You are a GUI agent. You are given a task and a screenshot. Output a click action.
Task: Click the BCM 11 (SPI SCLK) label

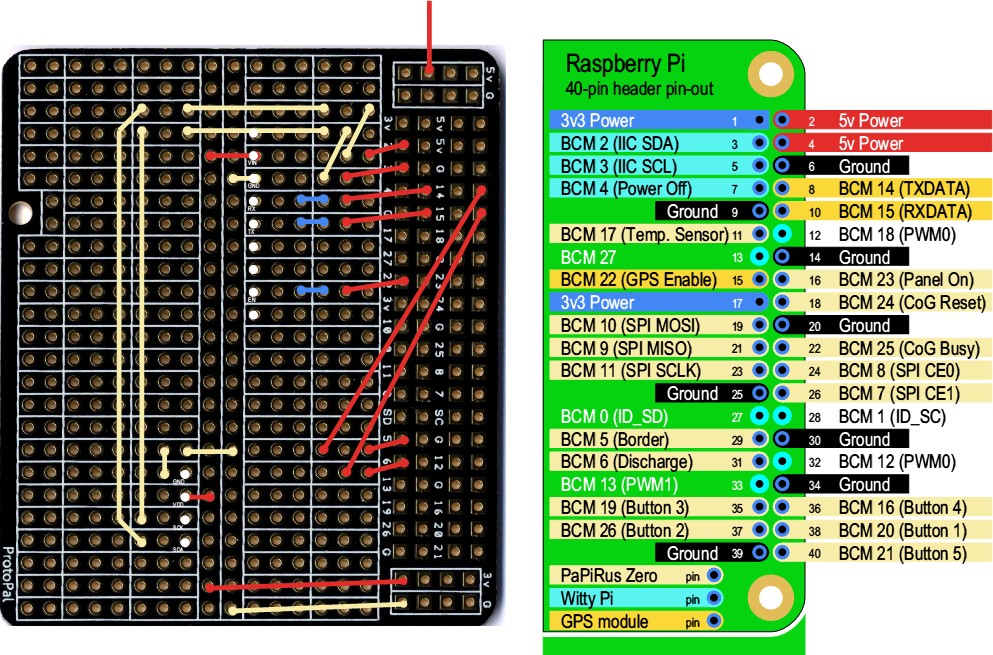[631, 371]
